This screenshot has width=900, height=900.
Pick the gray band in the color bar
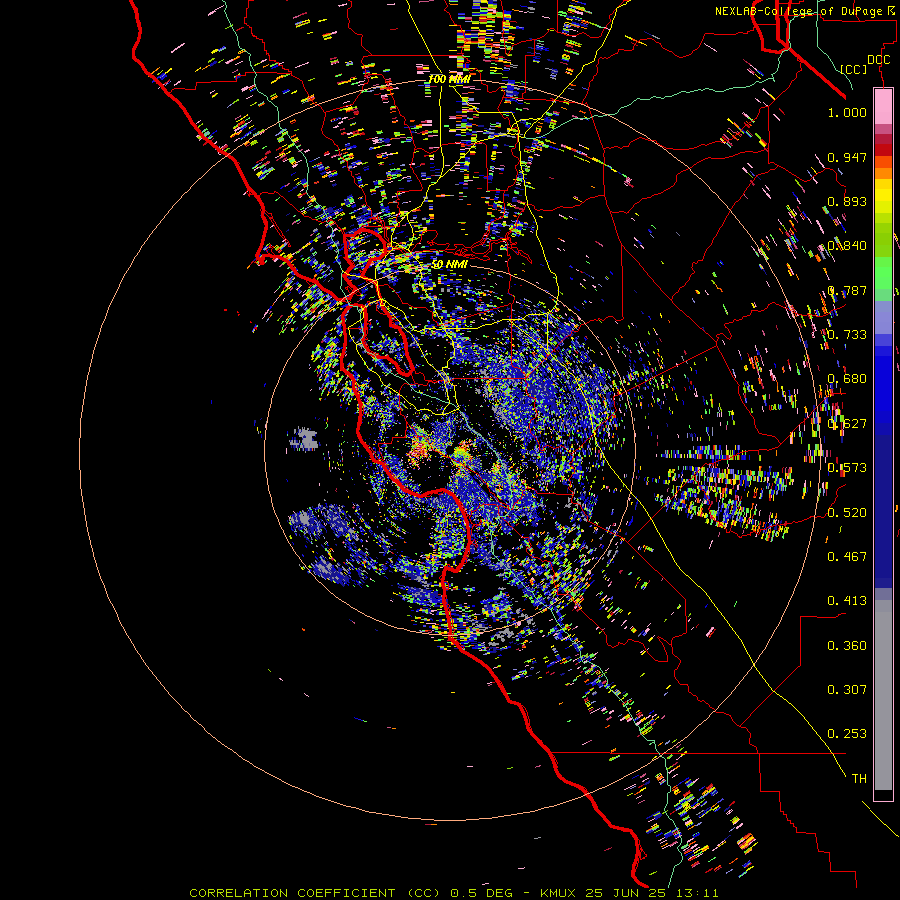883,695
